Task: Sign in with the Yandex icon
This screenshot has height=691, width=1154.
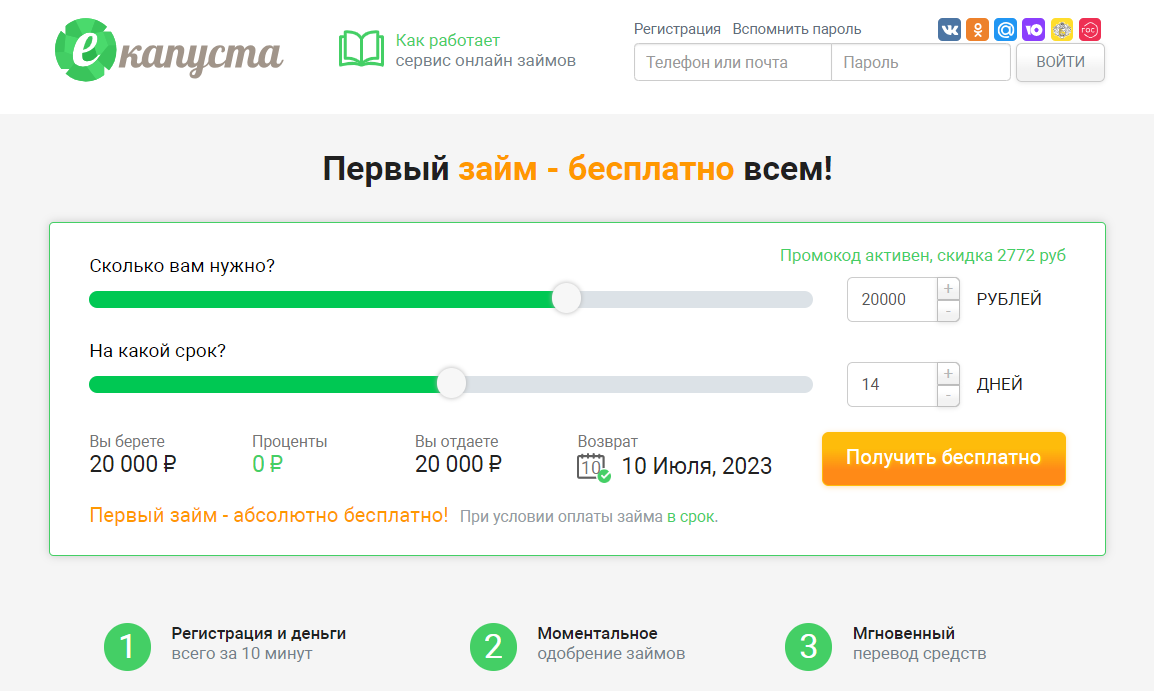Action: (x=1061, y=29)
